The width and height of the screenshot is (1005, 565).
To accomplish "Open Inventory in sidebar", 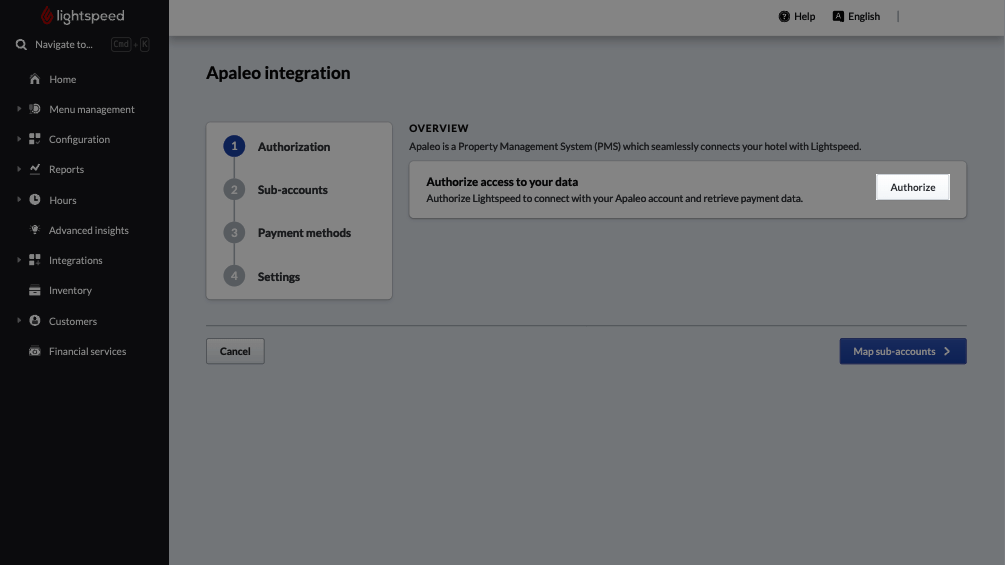I will coord(71,291).
